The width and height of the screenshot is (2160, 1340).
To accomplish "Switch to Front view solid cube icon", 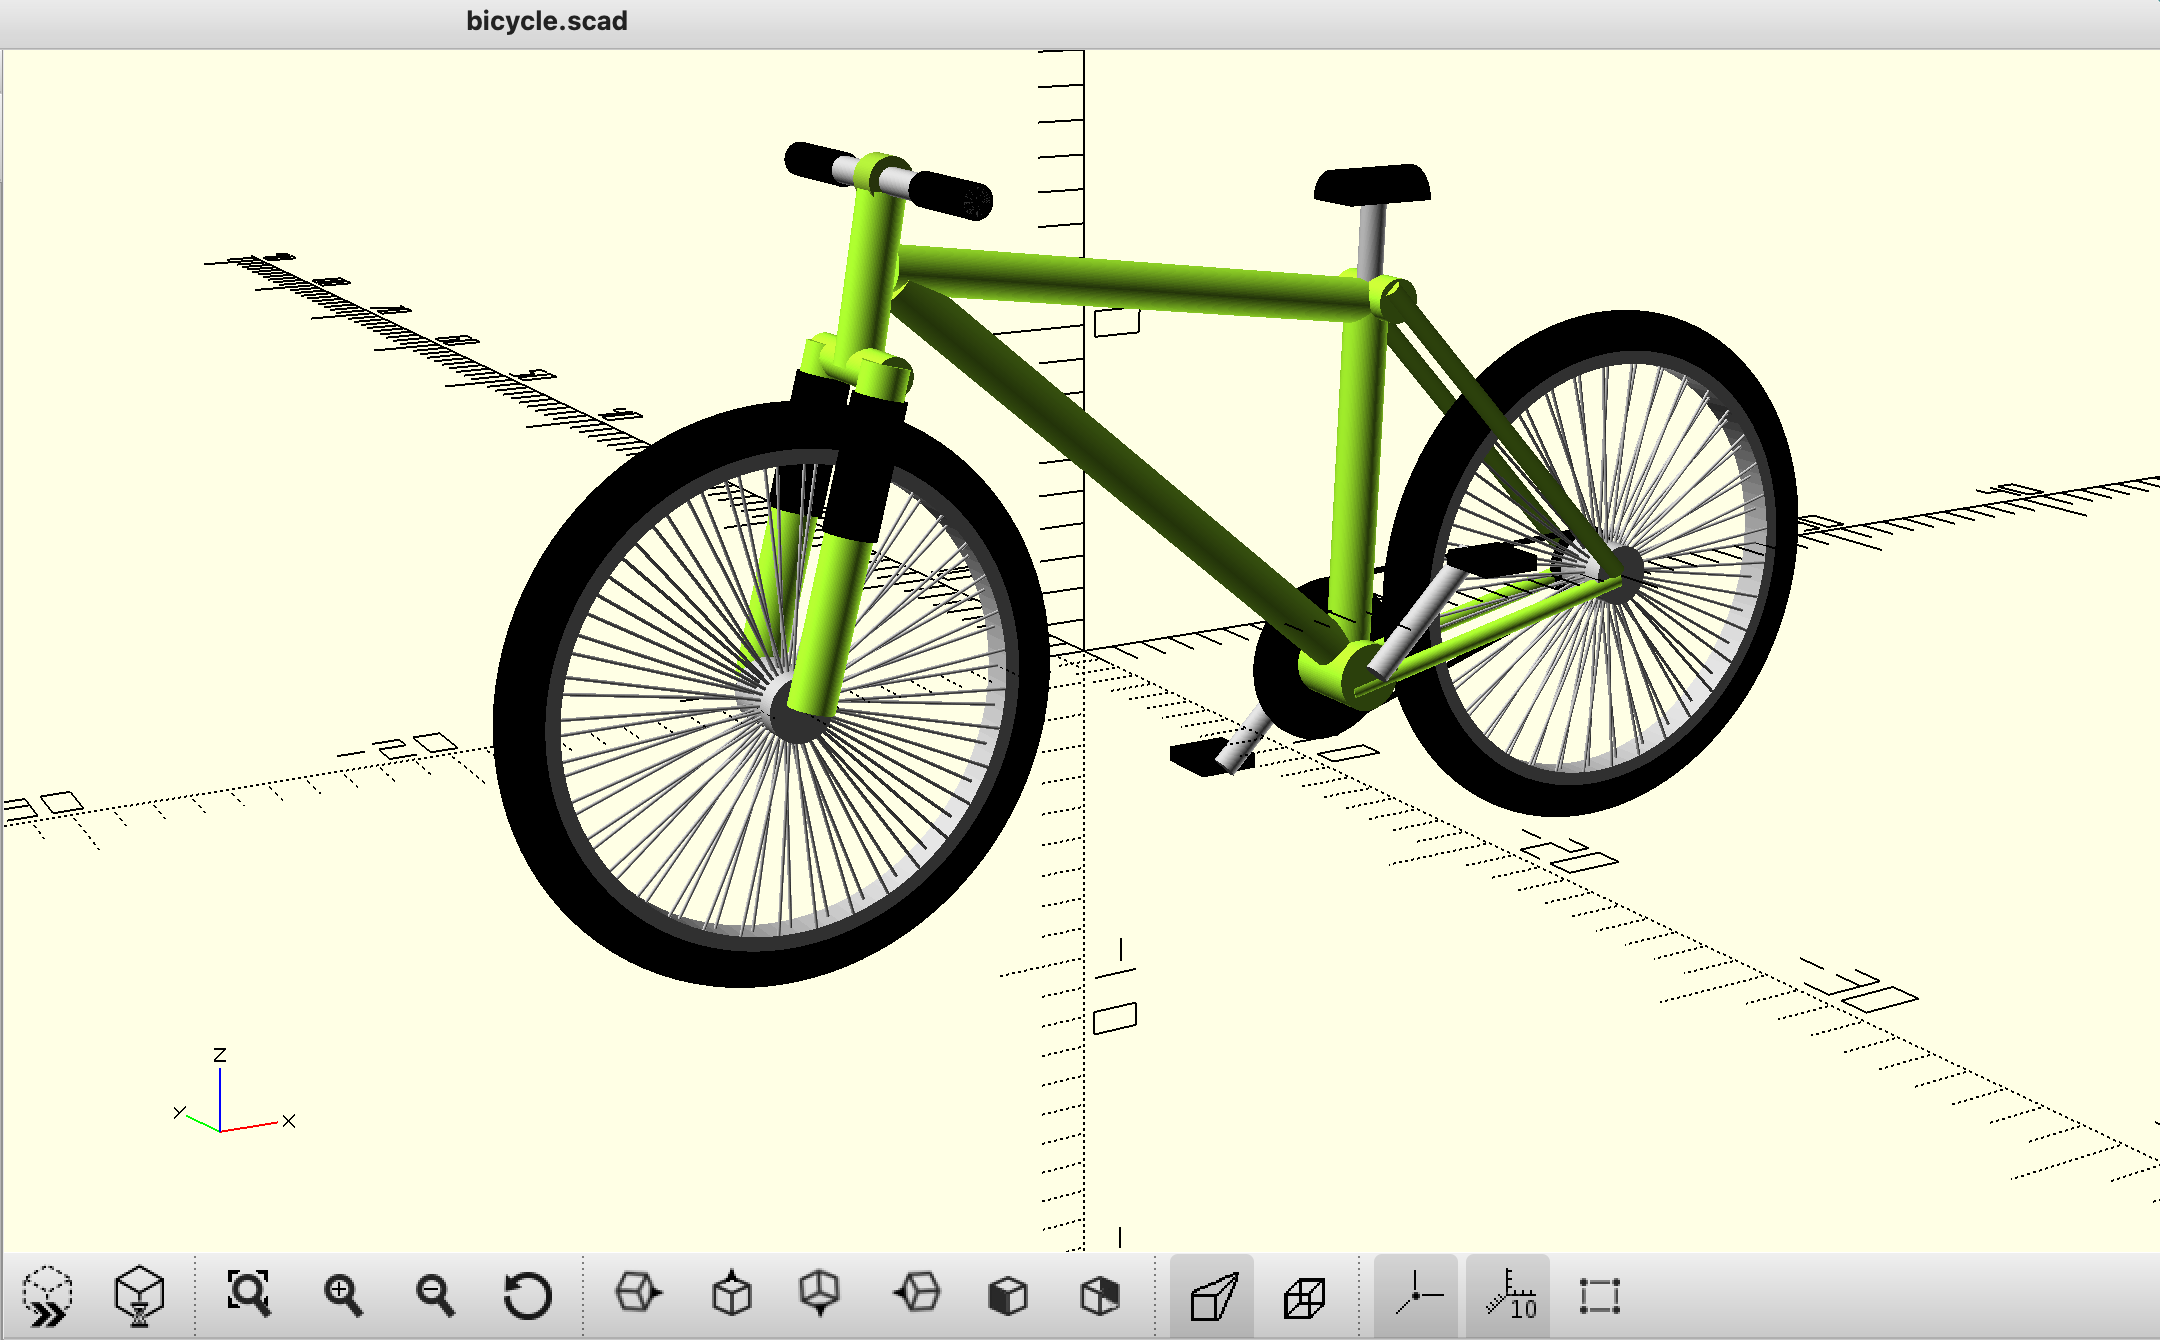I will point(1007,1296).
